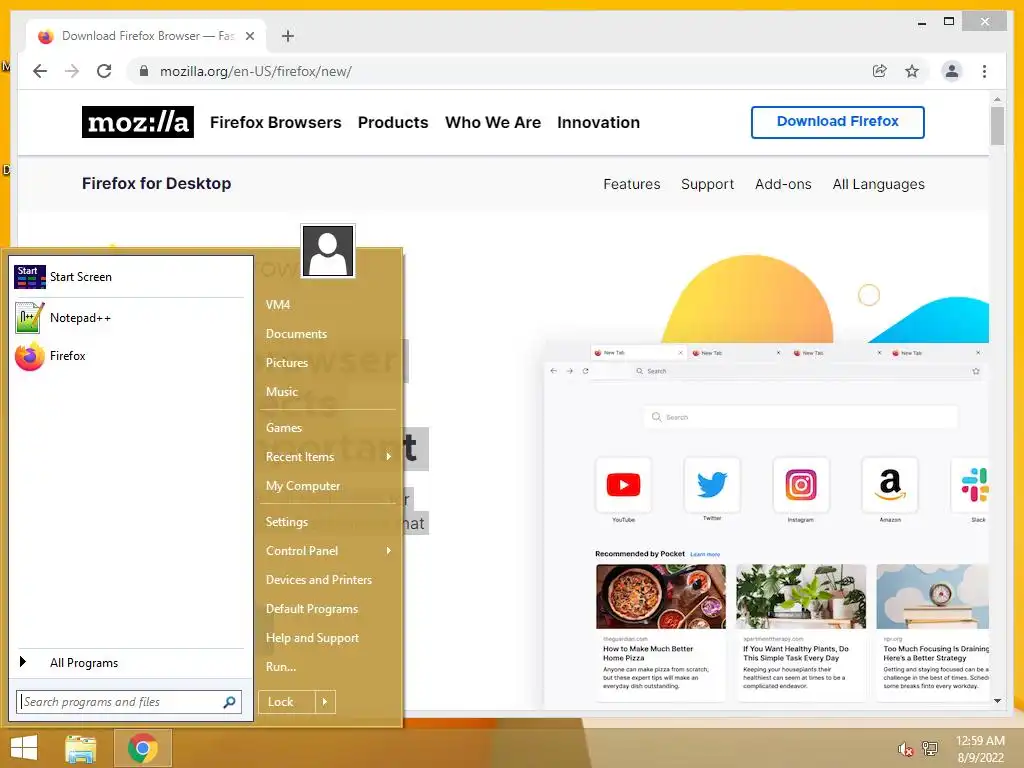Click the Download Firefox button
The height and width of the screenshot is (768, 1024).
(x=837, y=122)
